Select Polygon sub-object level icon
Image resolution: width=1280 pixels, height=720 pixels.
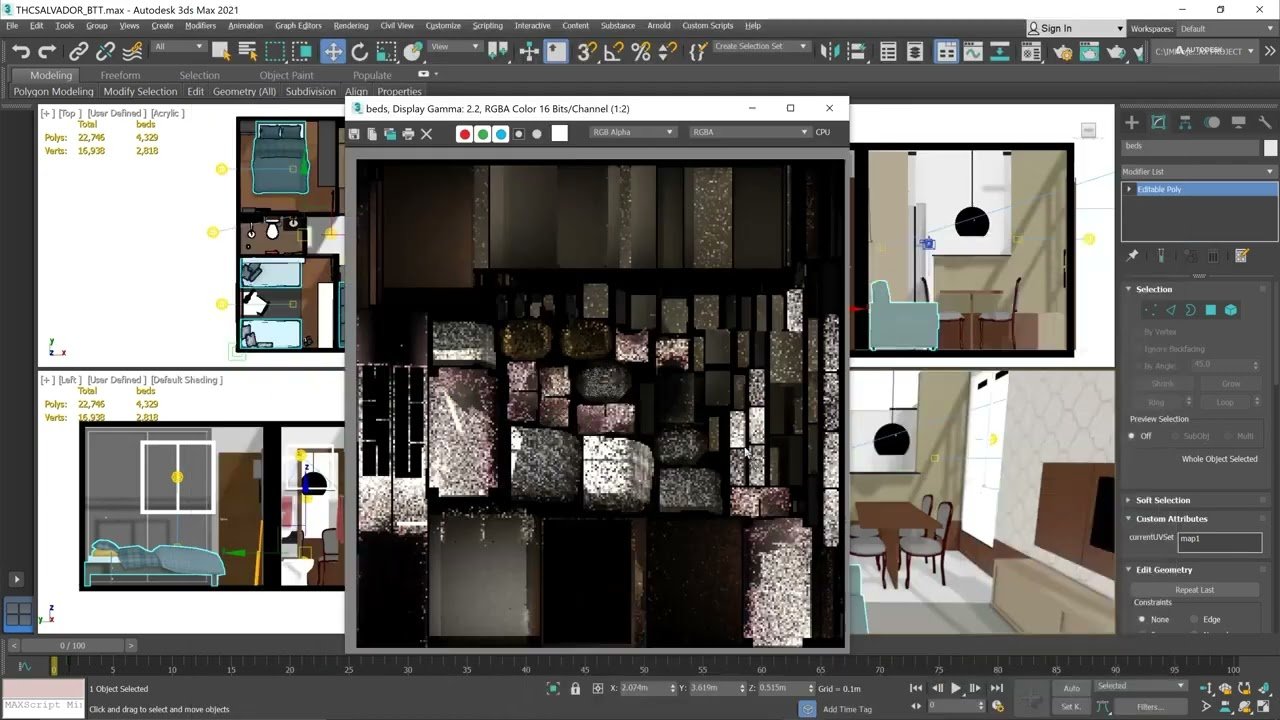[1210, 310]
